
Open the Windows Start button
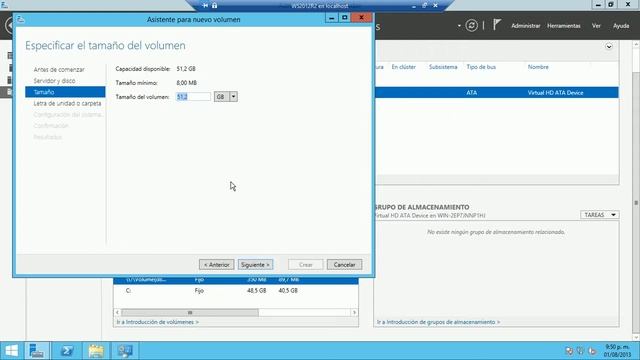pyautogui.click(x=11, y=351)
